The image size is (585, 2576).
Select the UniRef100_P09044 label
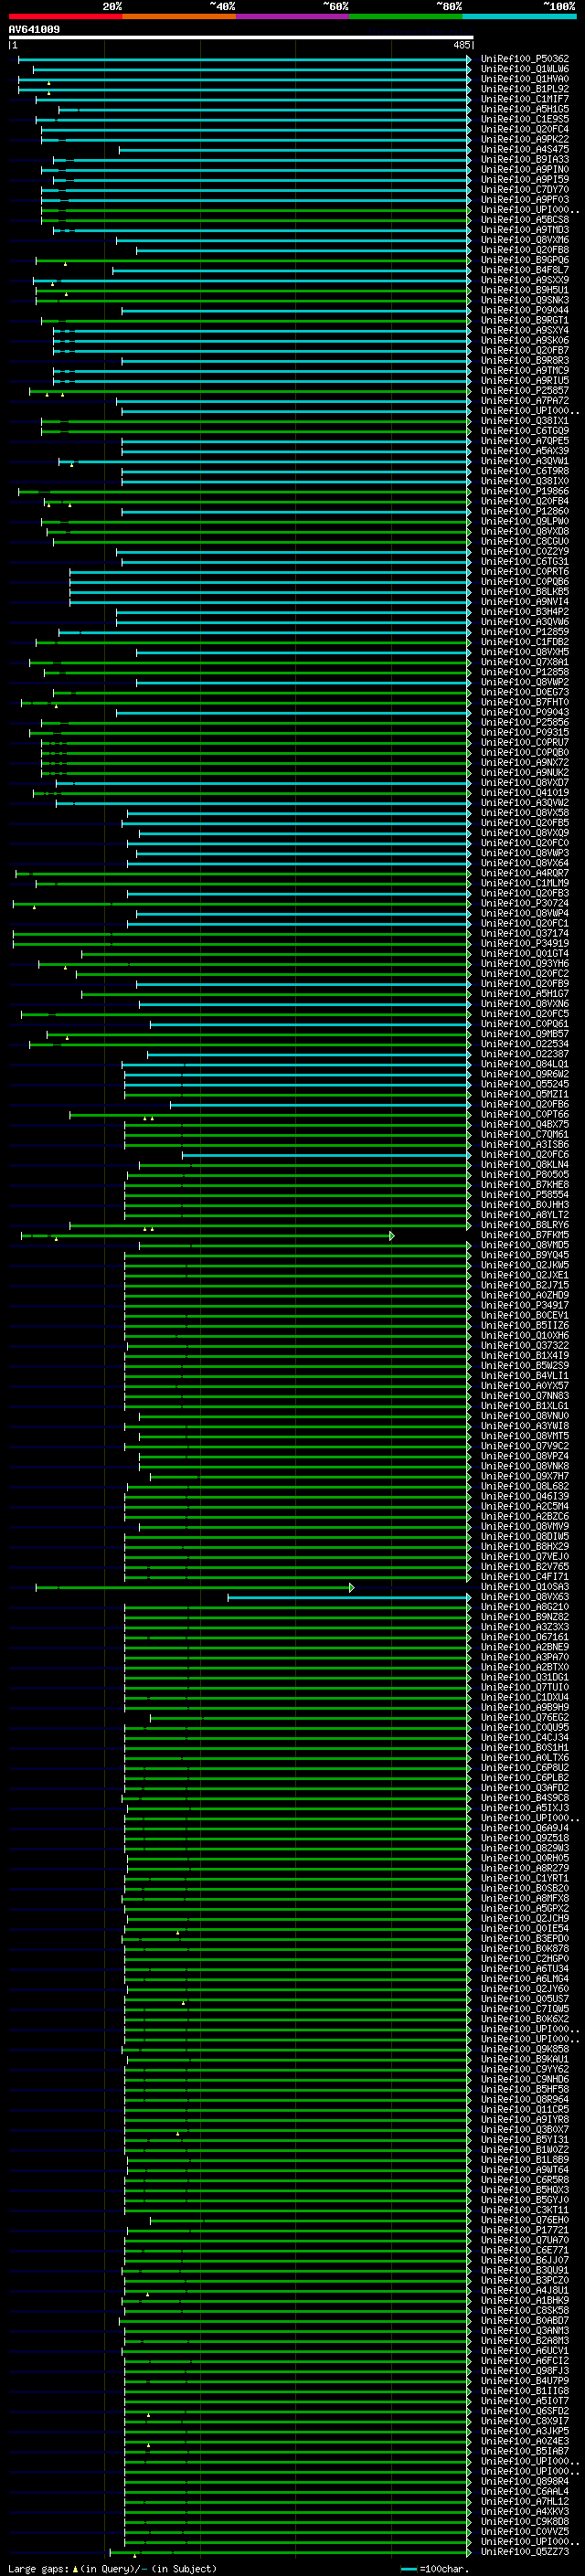(x=525, y=310)
